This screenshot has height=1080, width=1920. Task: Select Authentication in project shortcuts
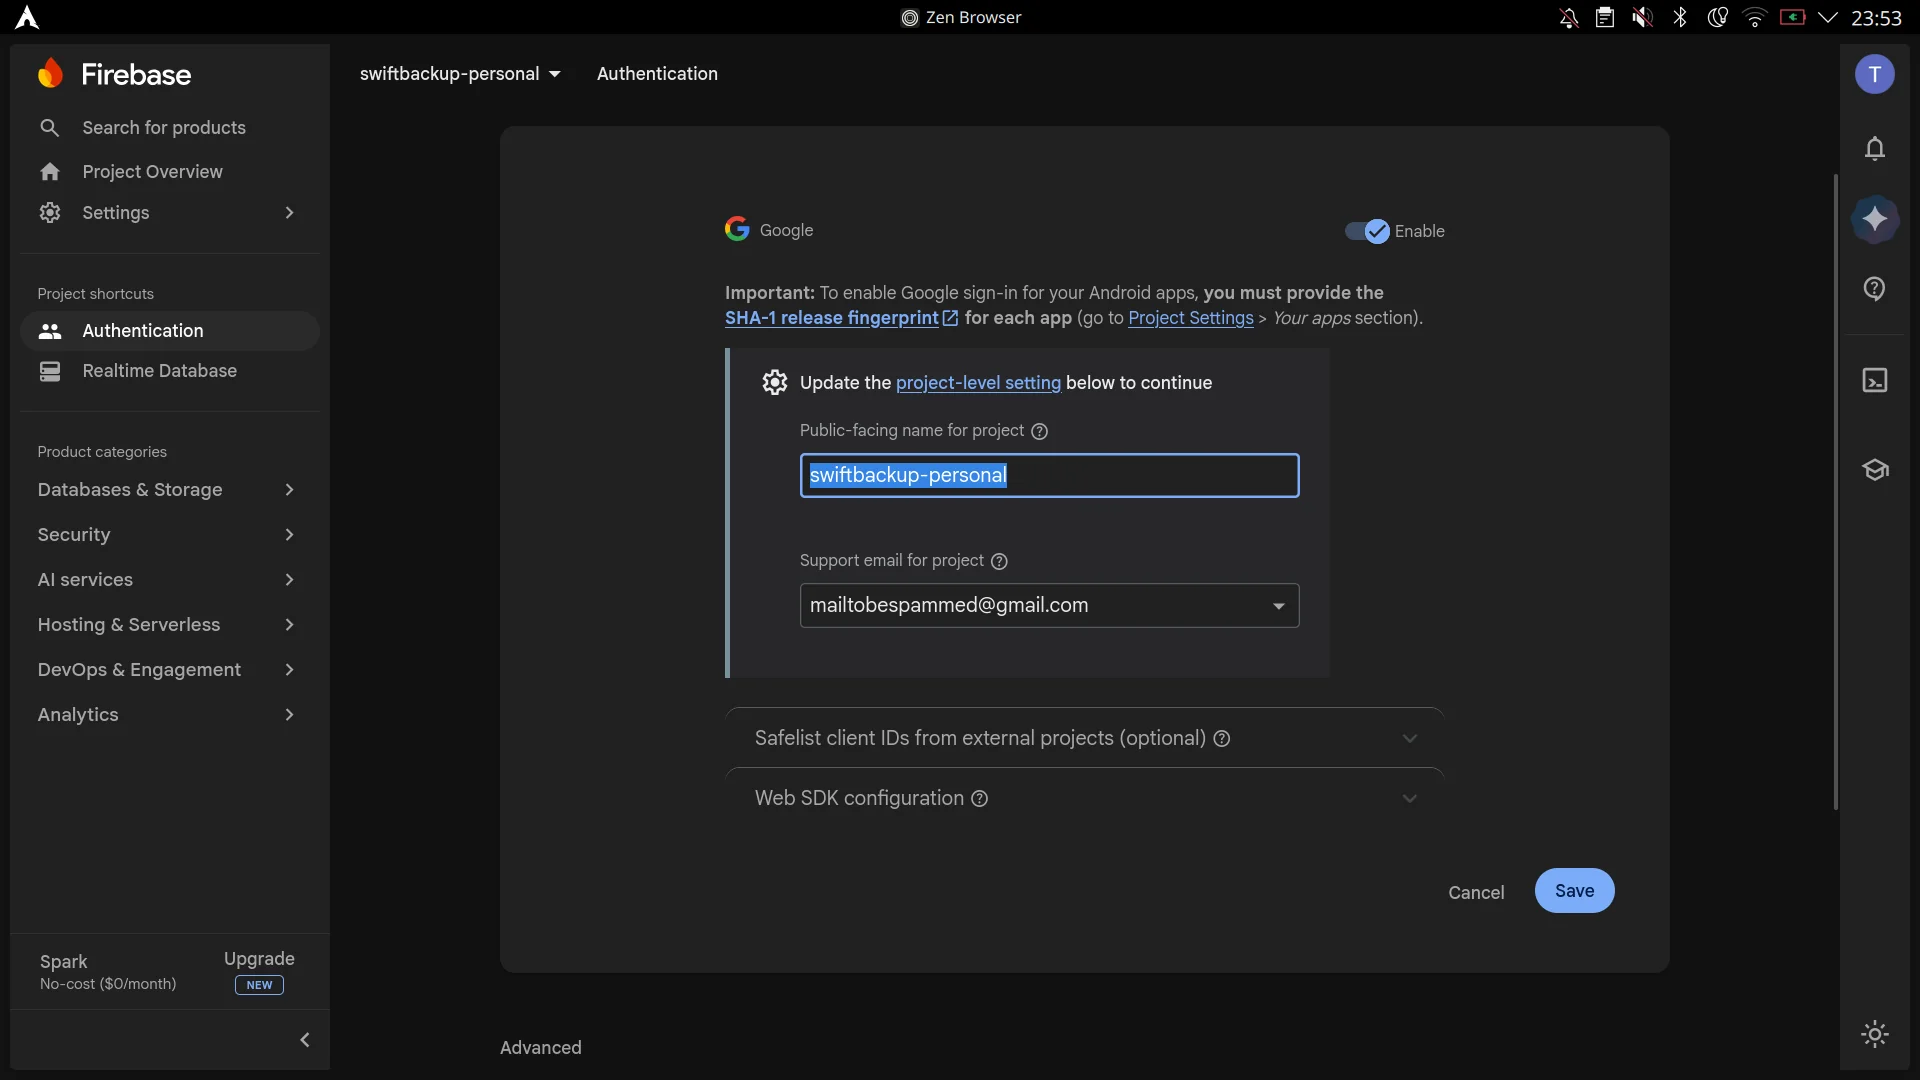pyautogui.click(x=168, y=331)
